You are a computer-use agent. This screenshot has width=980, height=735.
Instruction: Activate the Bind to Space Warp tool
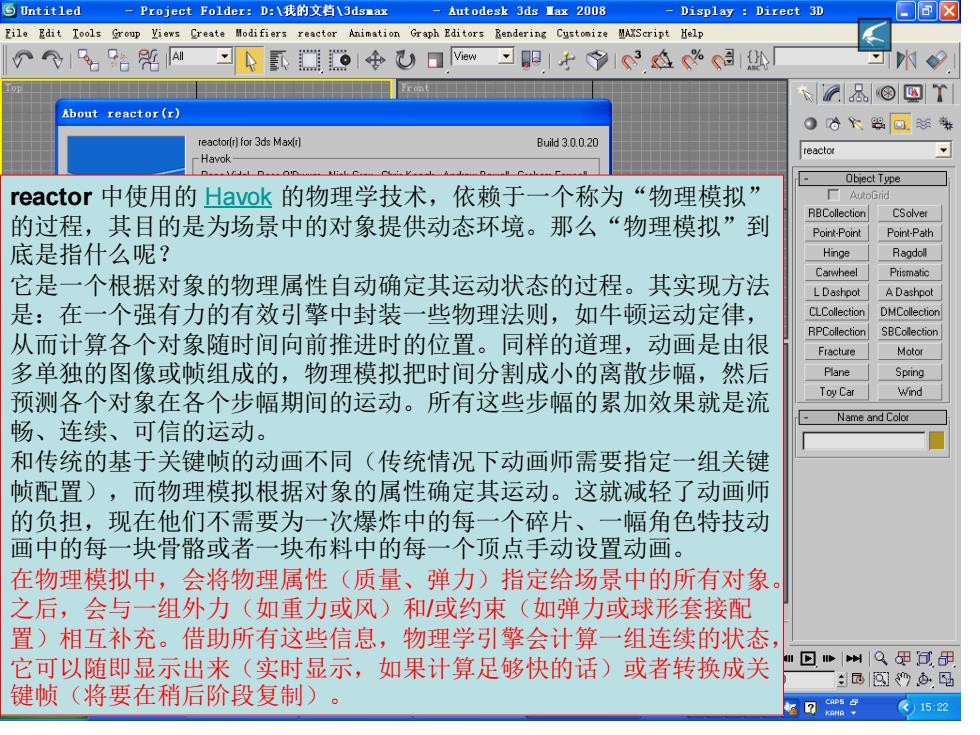point(148,60)
